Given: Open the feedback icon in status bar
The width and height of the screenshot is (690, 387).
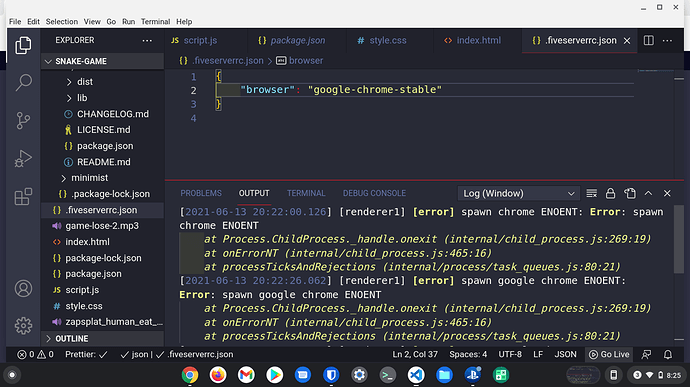Looking at the screenshot, I should point(646,354).
